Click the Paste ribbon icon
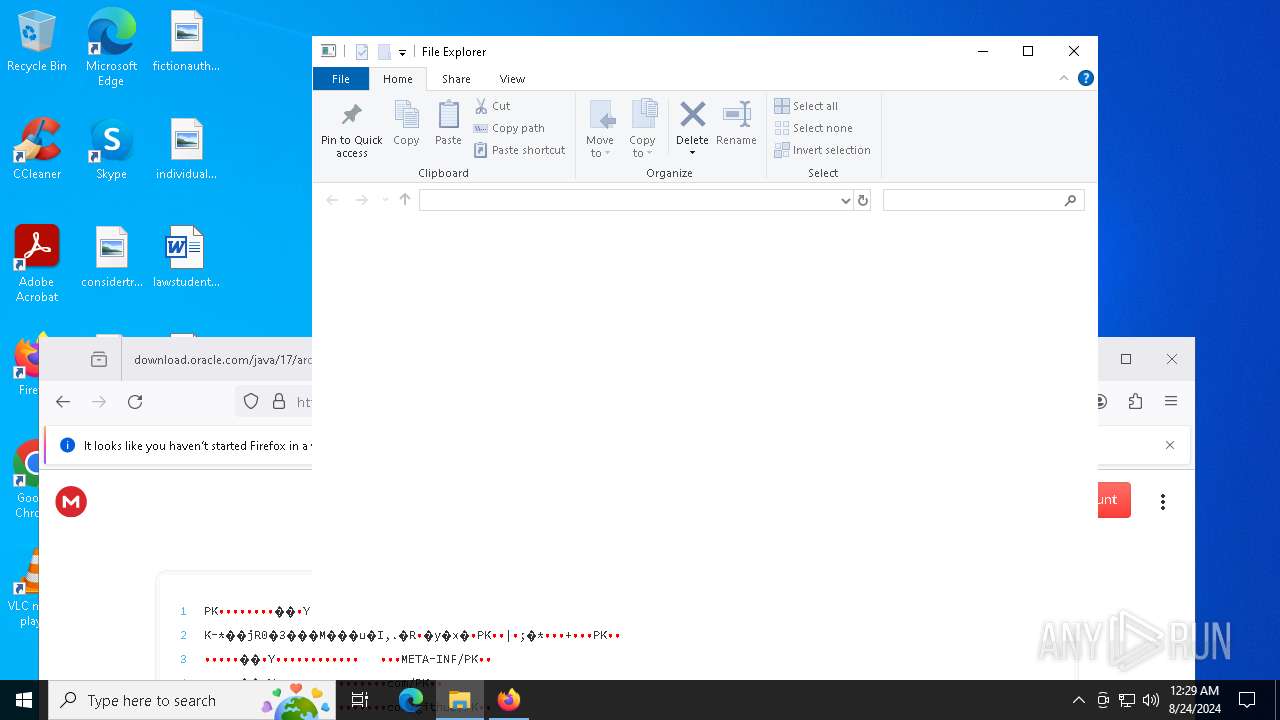The image size is (1280, 720). 448,124
